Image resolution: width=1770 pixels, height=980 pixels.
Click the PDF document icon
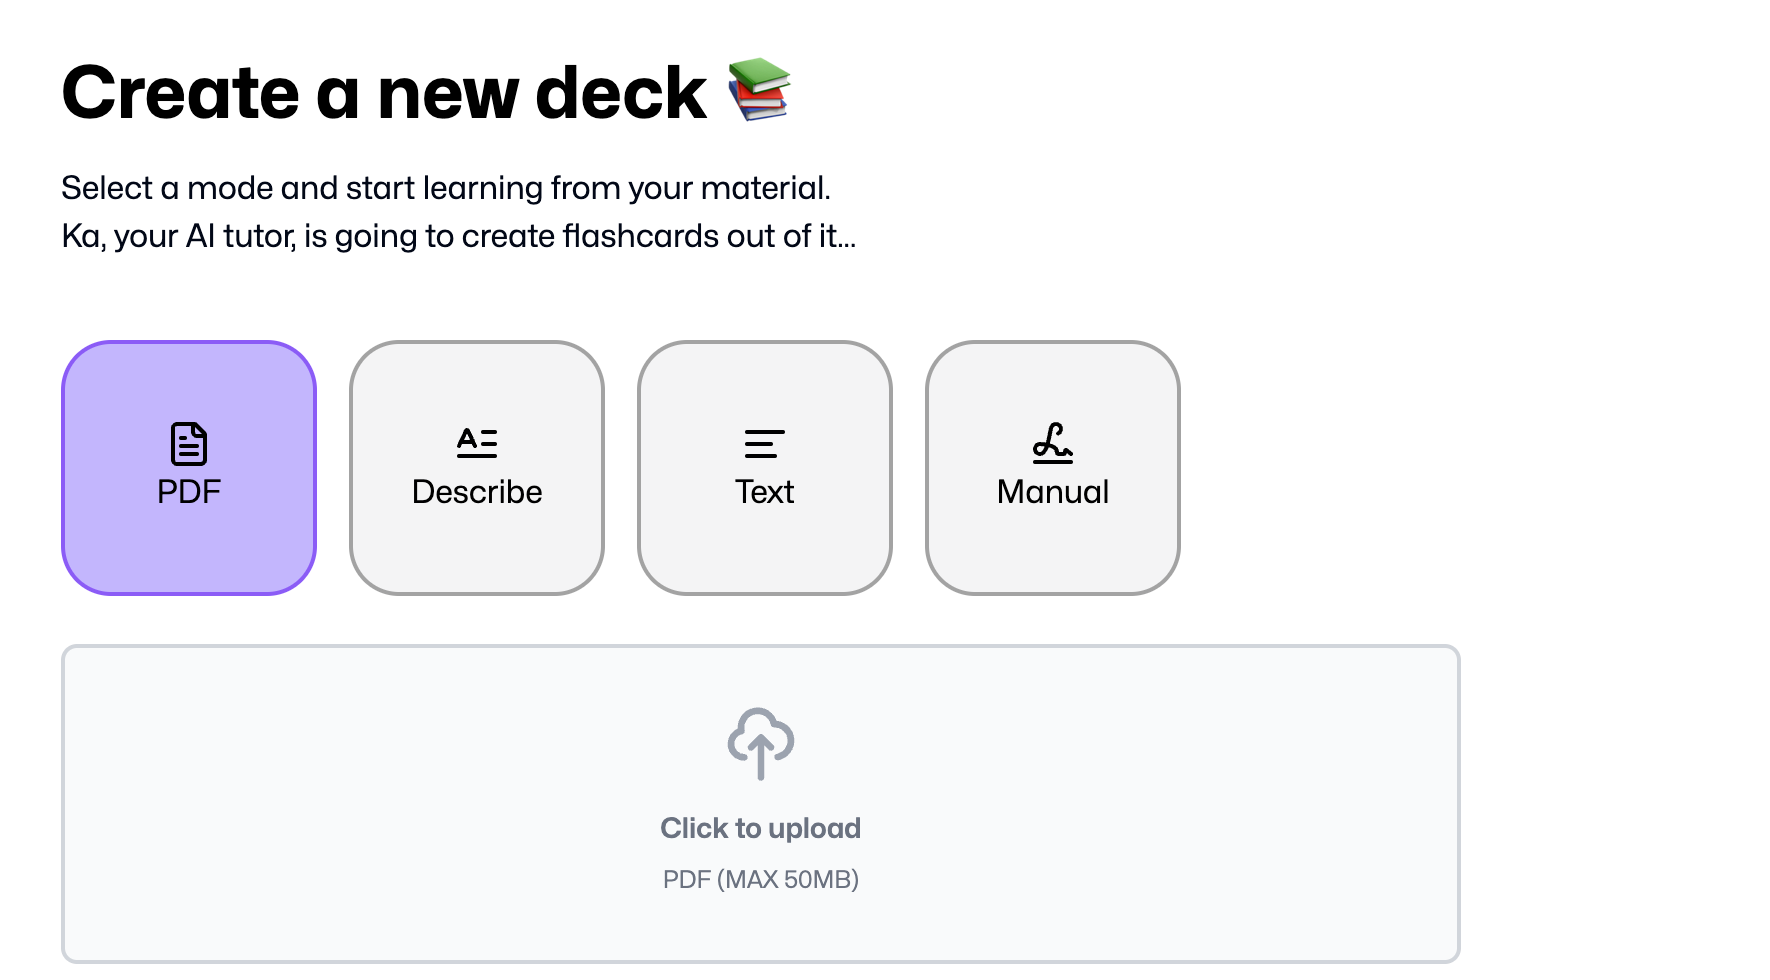click(189, 444)
